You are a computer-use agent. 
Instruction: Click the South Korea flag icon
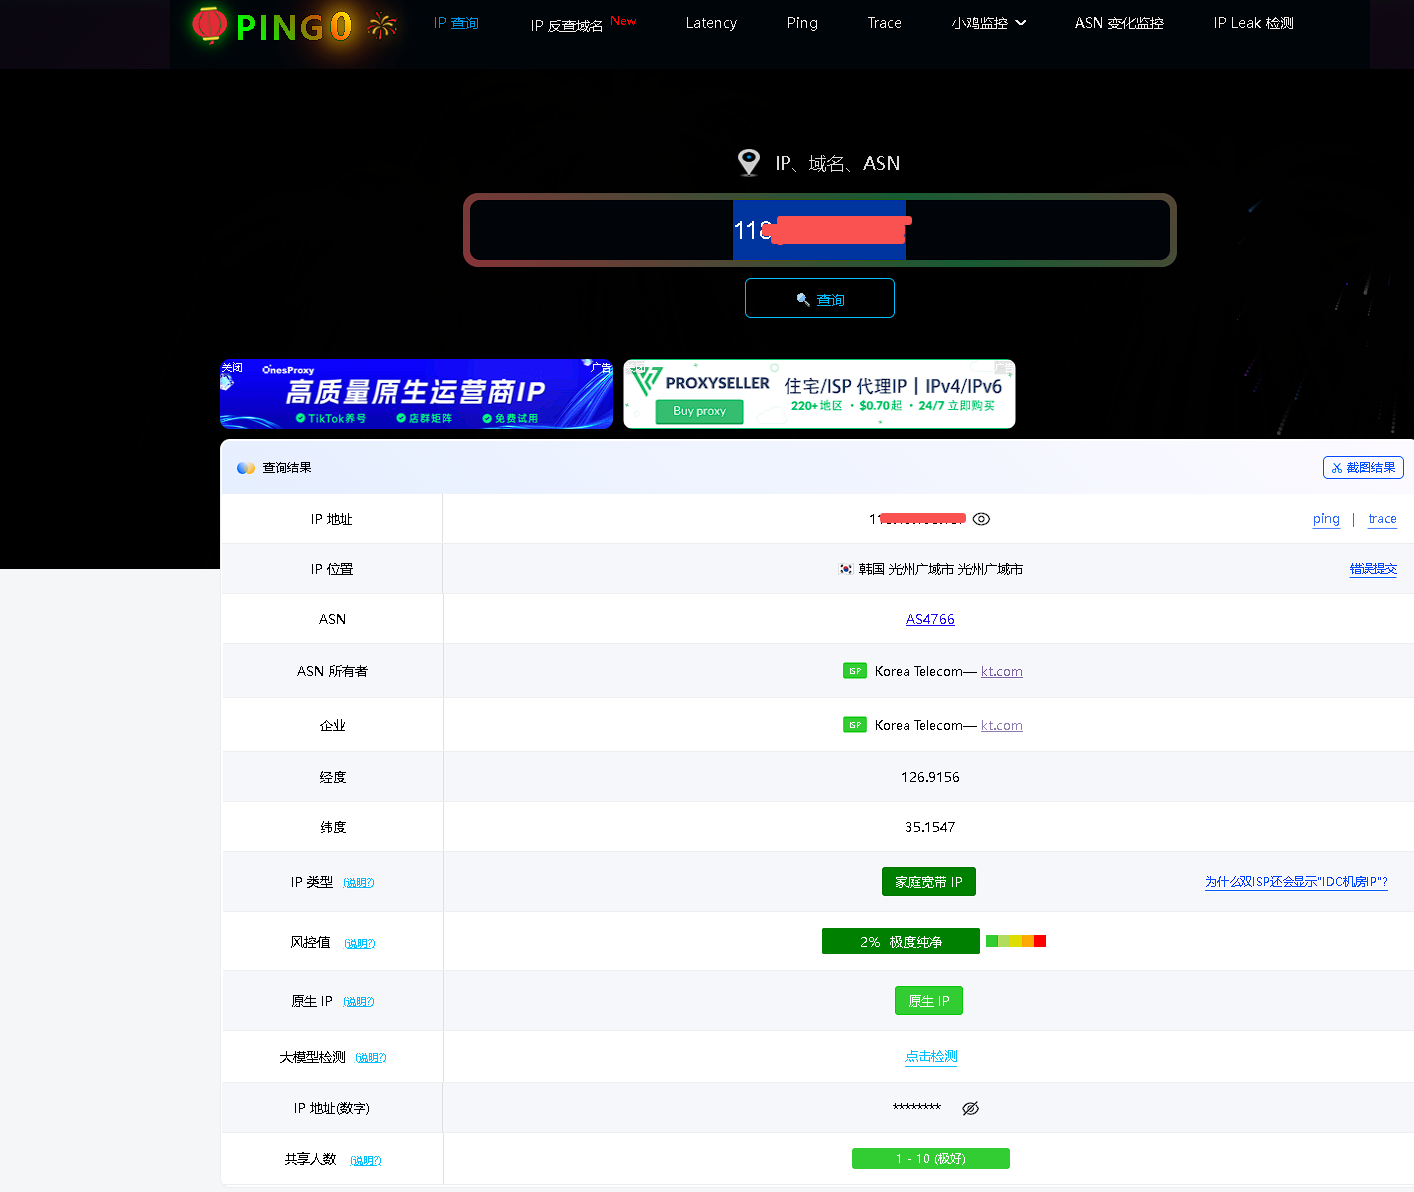click(x=846, y=569)
